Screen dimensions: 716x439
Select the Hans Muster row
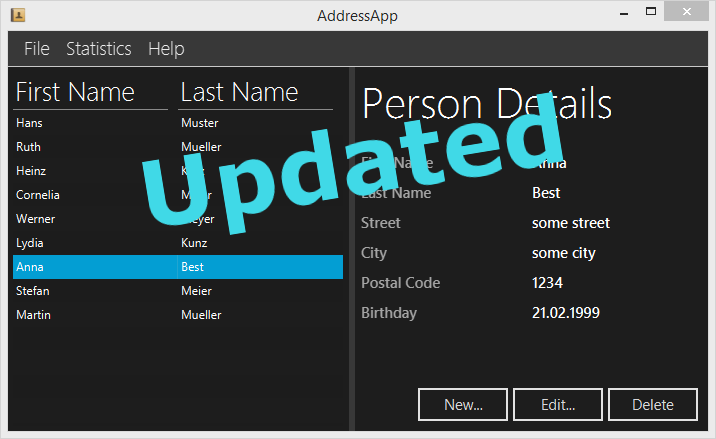tap(178, 123)
